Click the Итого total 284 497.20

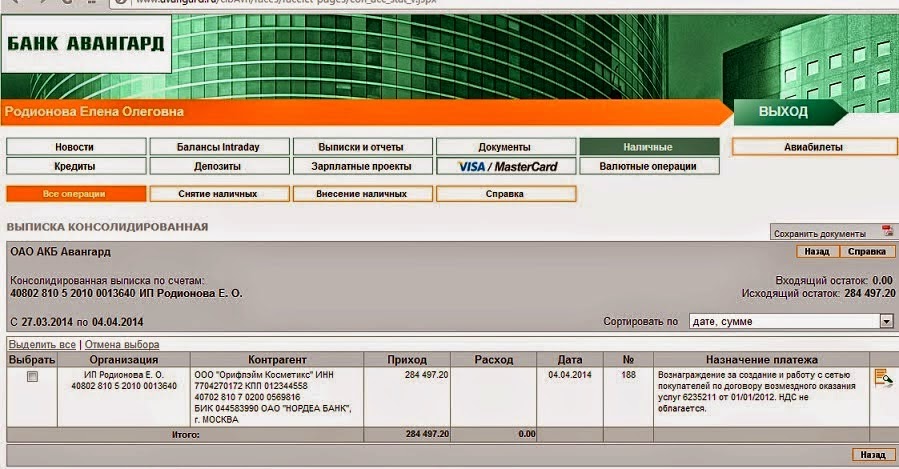point(427,434)
